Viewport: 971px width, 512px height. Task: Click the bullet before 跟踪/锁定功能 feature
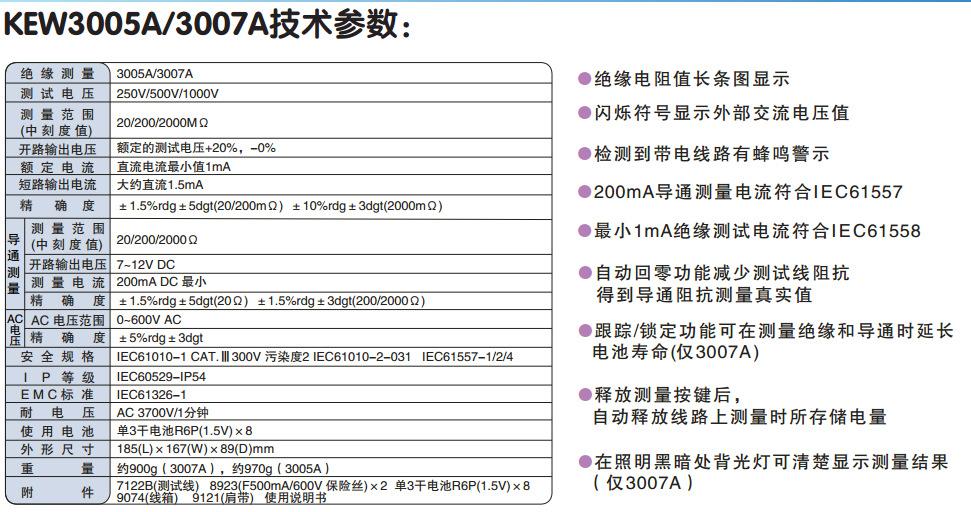point(585,331)
